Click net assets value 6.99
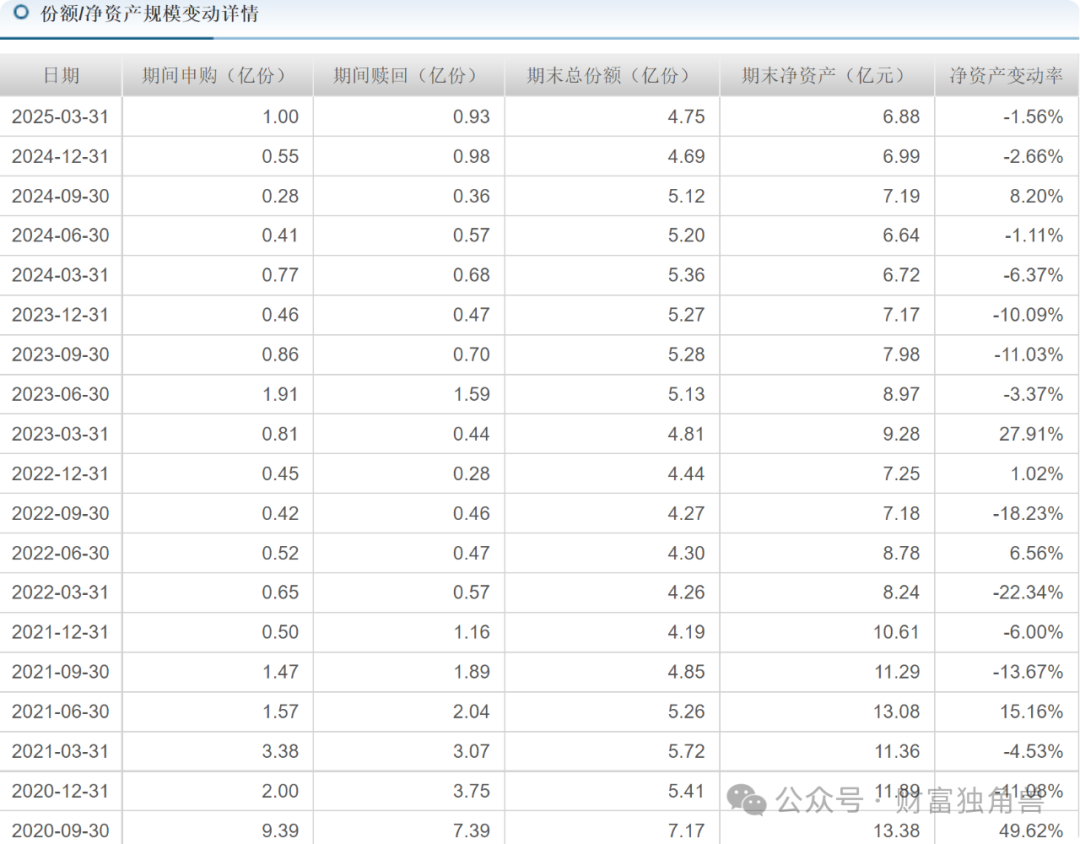The image size is (1080, 844). pos(902,156)
